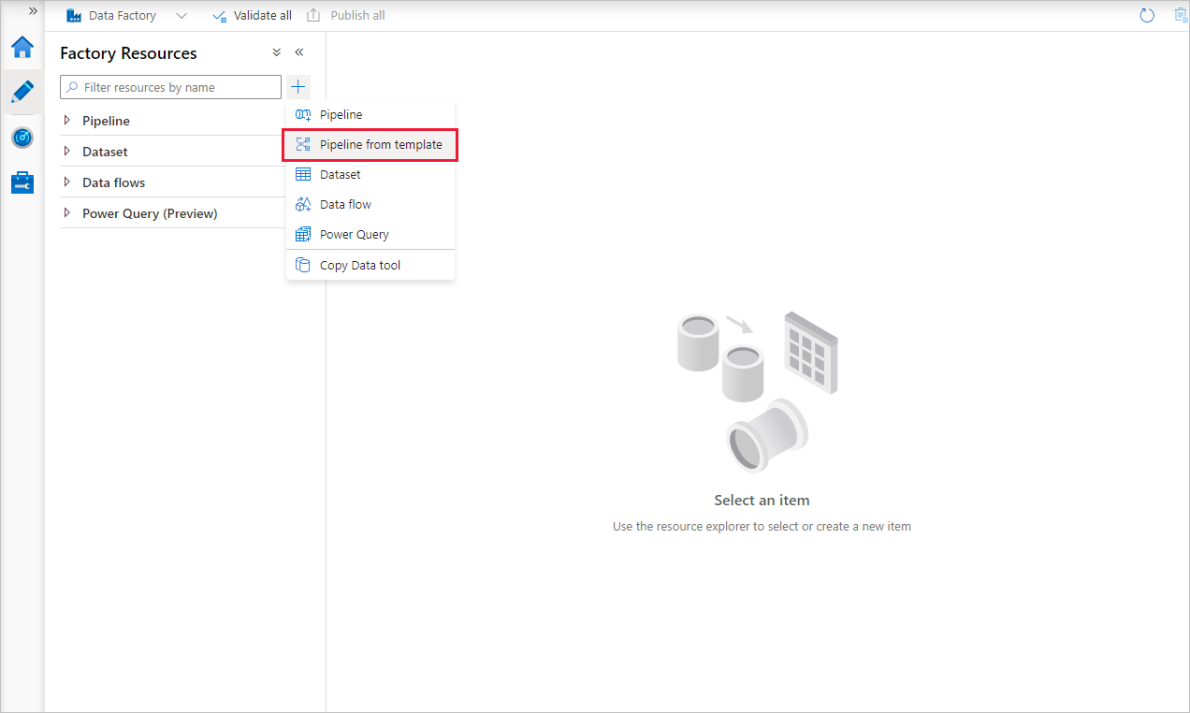Click the expand arrows next to Factory Resources
Screen dimensions: 1190x713
click(x=276, y=52)
